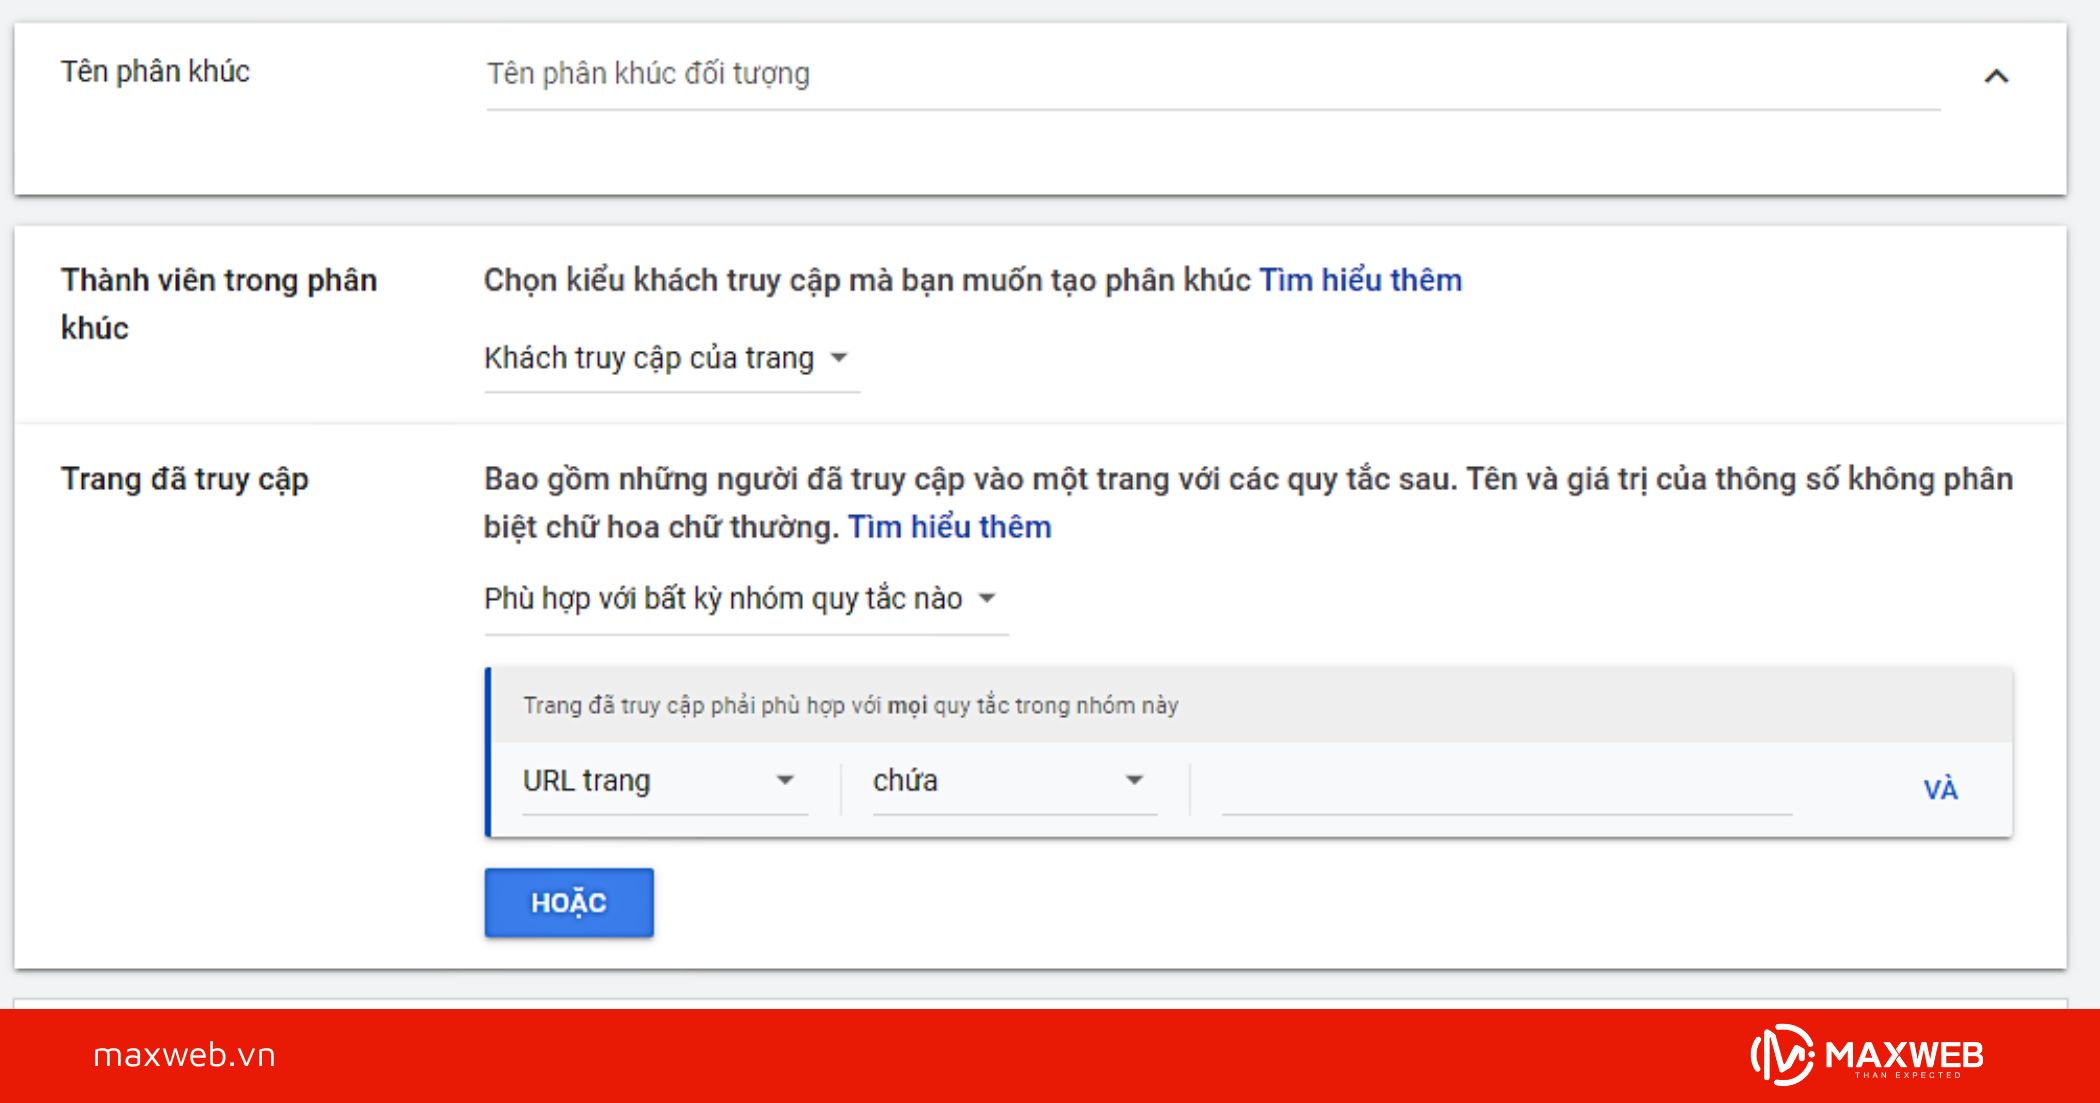Viewport: 2100px width, 1103px height.
Task: Click the upward chevron icon at top right
Action: 1997,74
